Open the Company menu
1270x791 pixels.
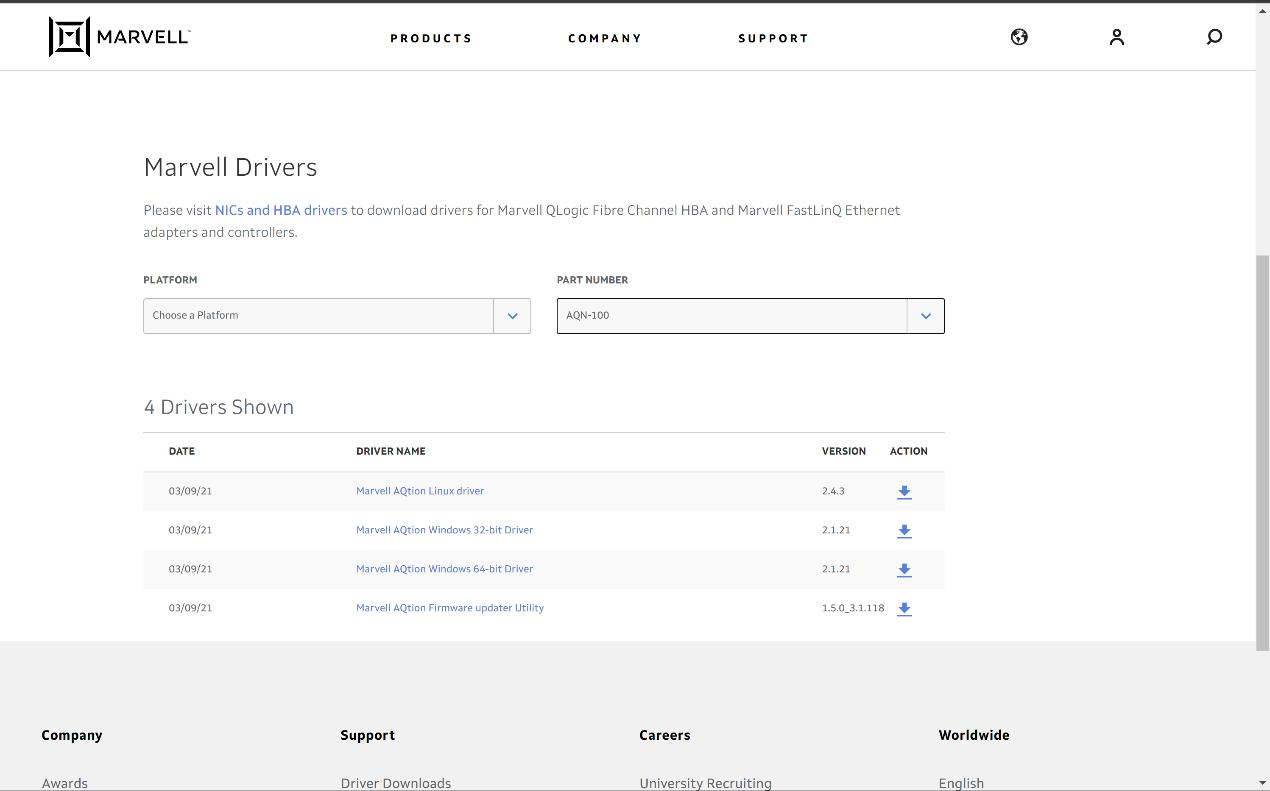pyautogui.click(x=605, y=38)
